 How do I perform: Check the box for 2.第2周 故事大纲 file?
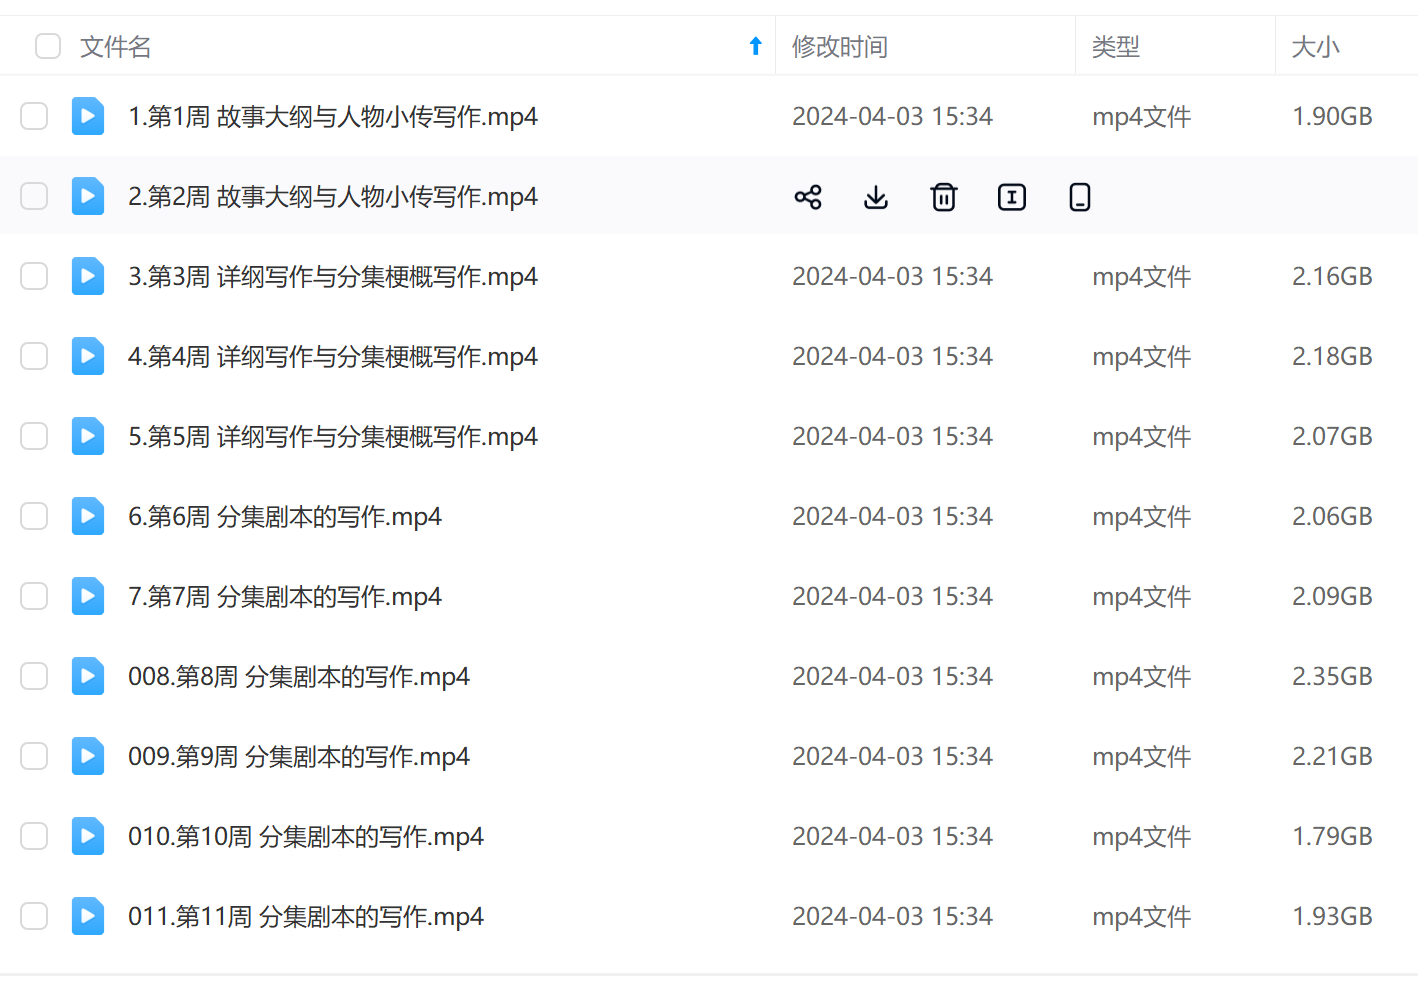34,196
